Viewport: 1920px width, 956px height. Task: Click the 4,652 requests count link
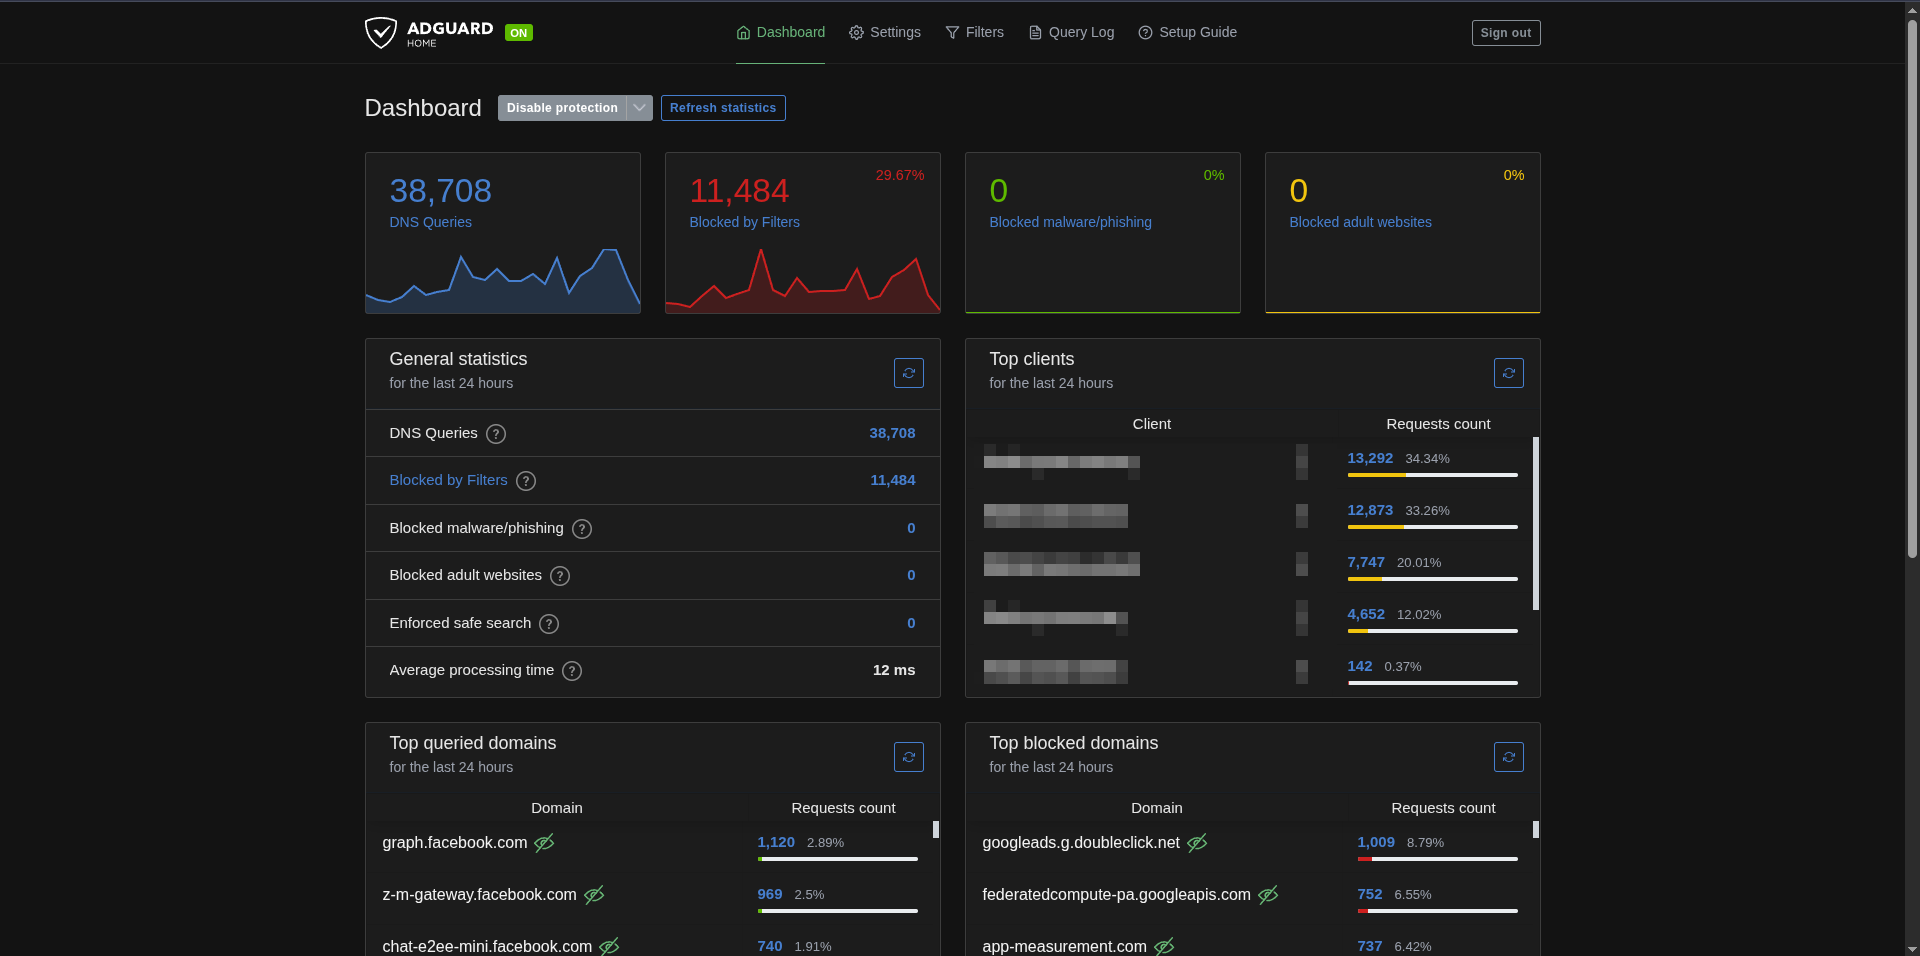1366,614
